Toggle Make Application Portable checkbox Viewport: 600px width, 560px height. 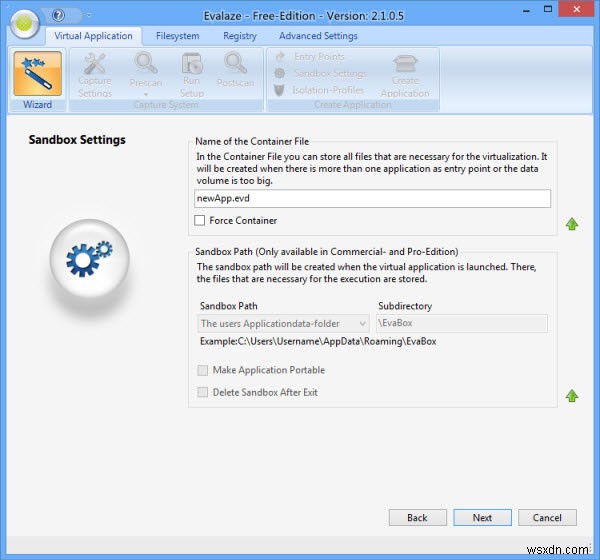point(202,370)
